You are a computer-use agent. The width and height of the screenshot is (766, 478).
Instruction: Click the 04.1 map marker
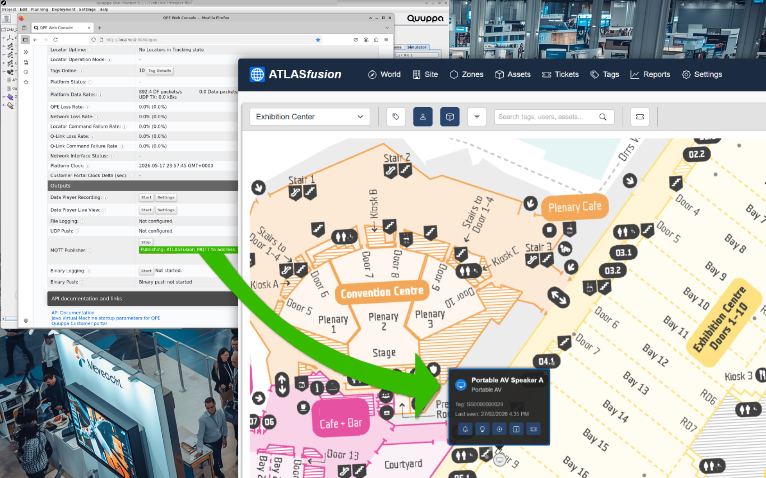pyautogui.click(x=547, y=362)
